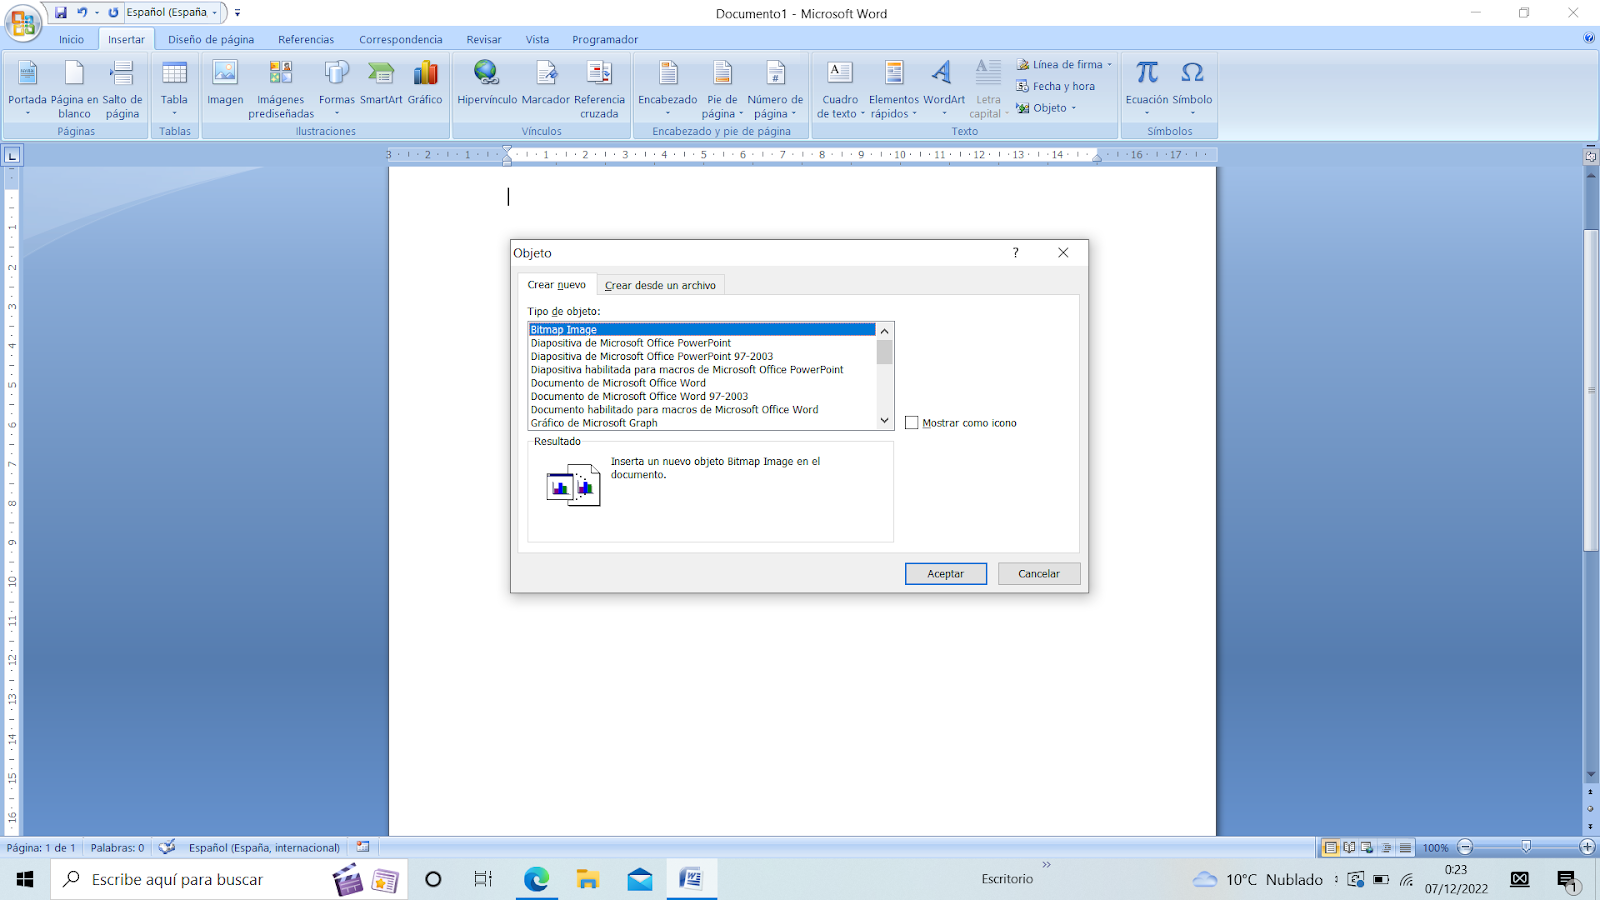
Task: Insert a Página en blanco
Action: click(x=74, y=88)
